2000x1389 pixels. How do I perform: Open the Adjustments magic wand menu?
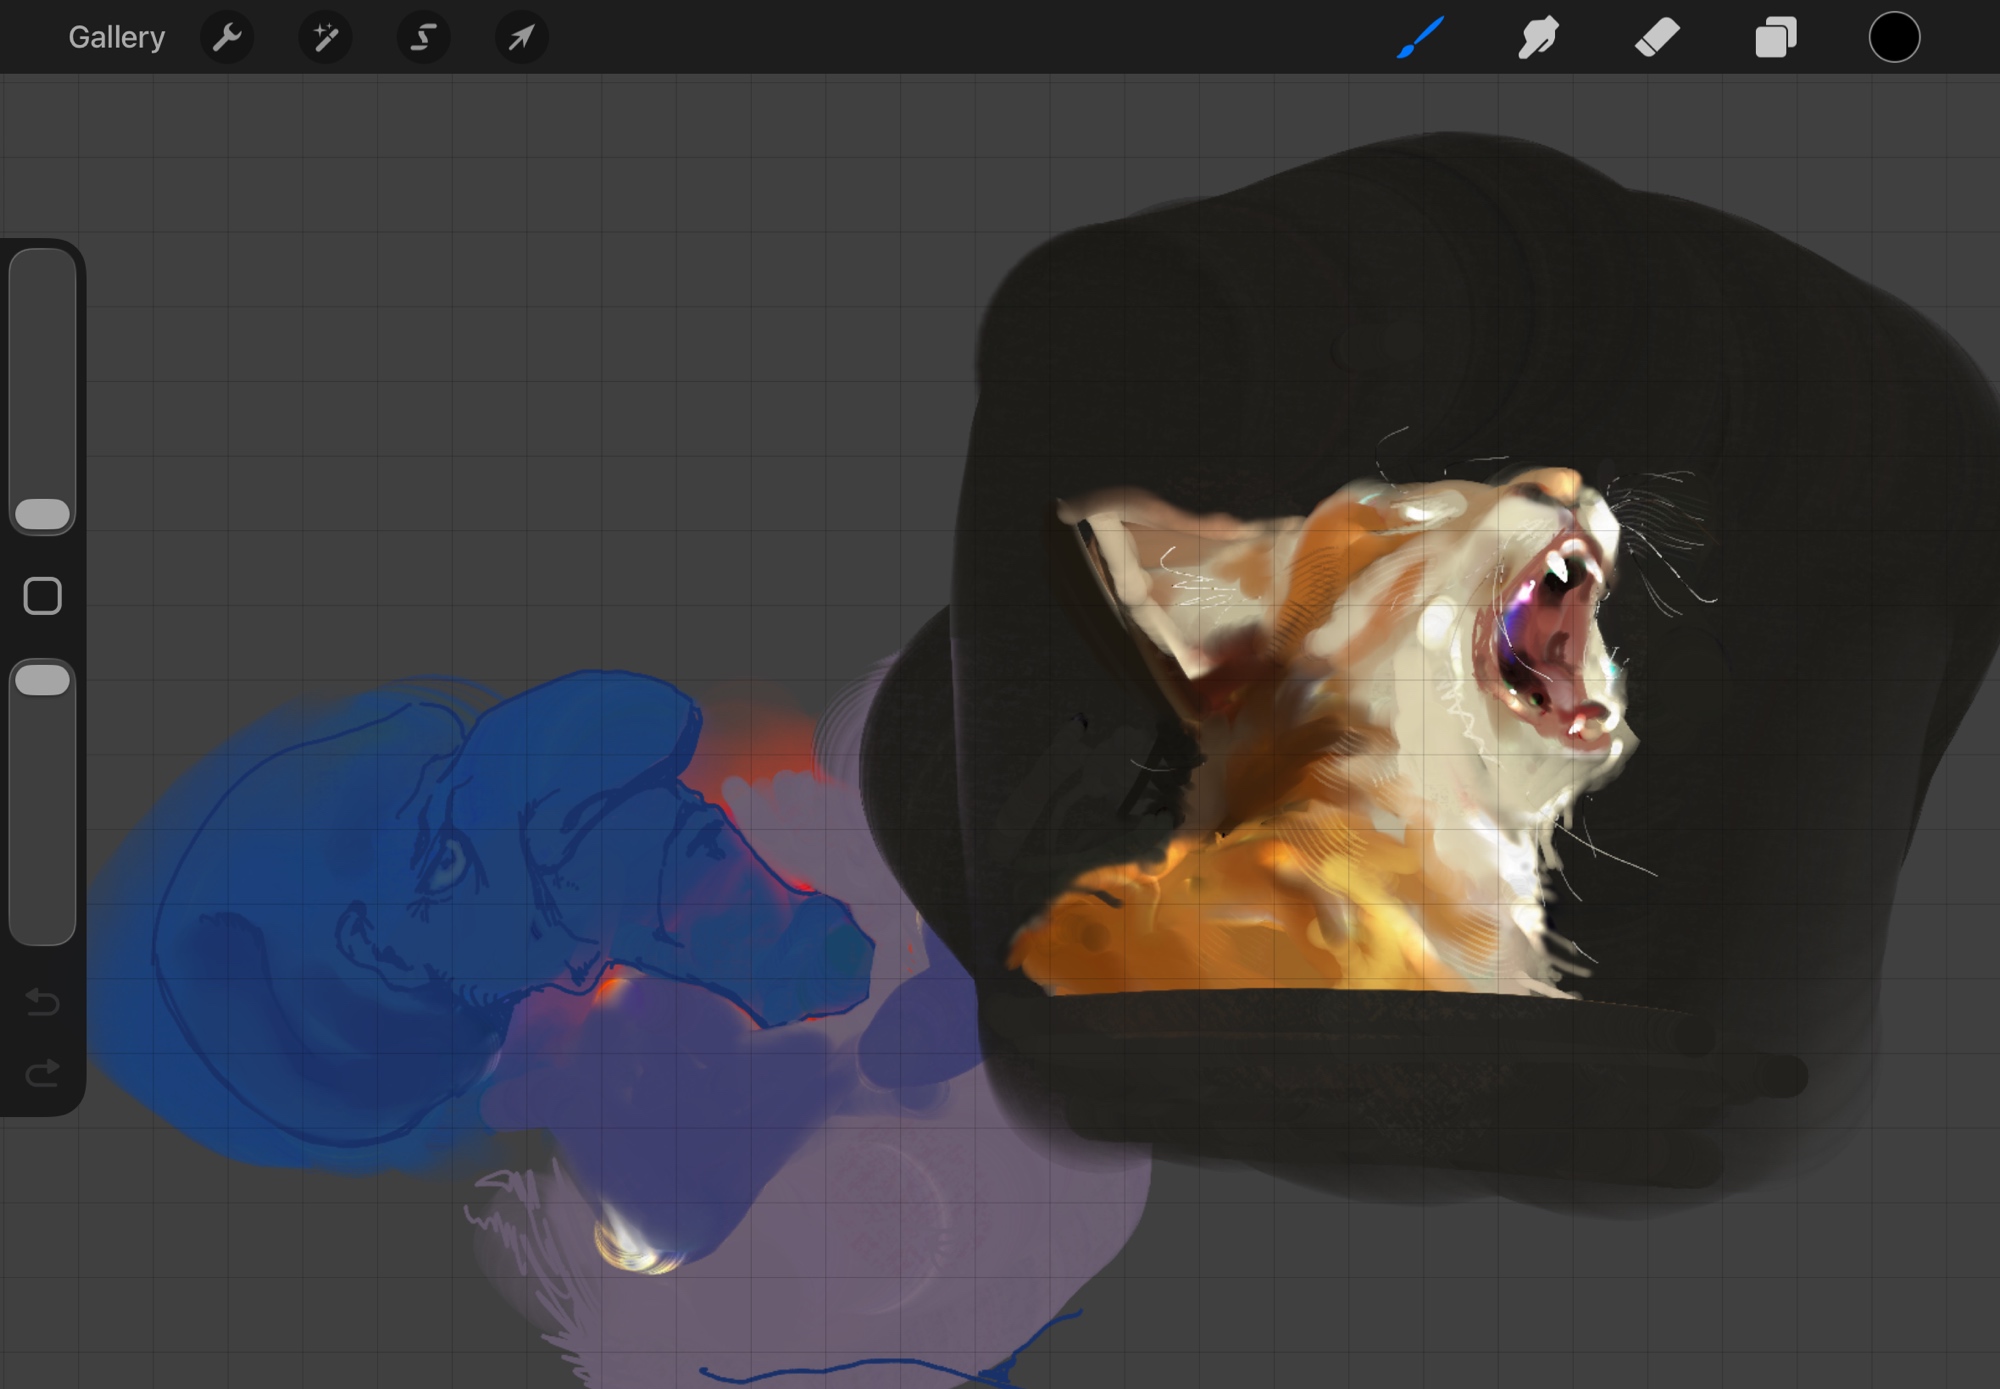click(x=325, y=38)
